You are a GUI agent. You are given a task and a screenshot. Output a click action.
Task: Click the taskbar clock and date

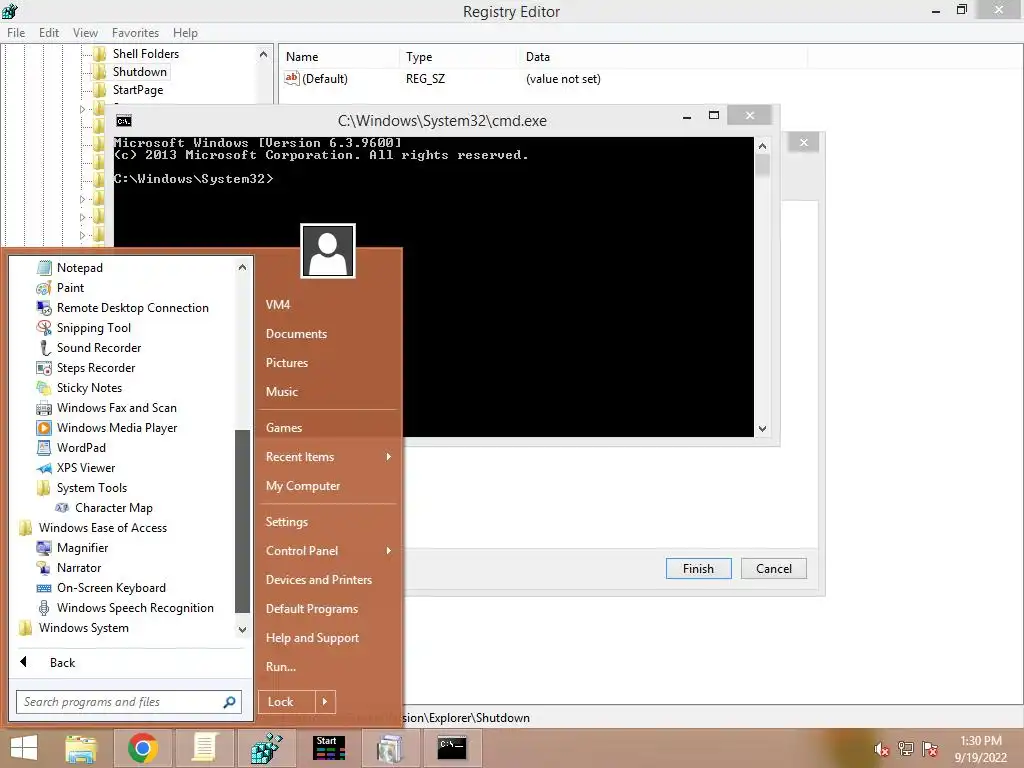point(980,749)
